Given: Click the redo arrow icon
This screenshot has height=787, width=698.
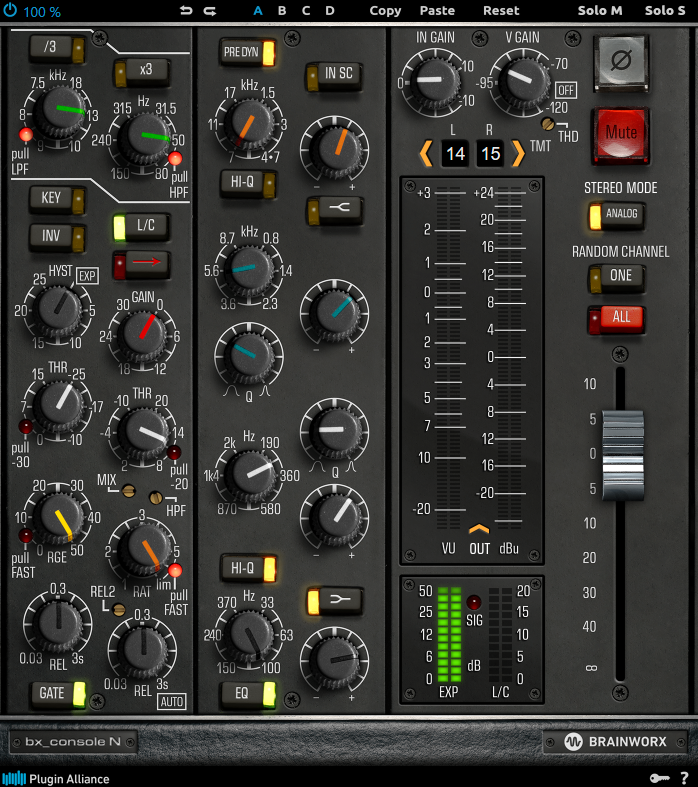Looking at the screenshot, I should 210,11.
